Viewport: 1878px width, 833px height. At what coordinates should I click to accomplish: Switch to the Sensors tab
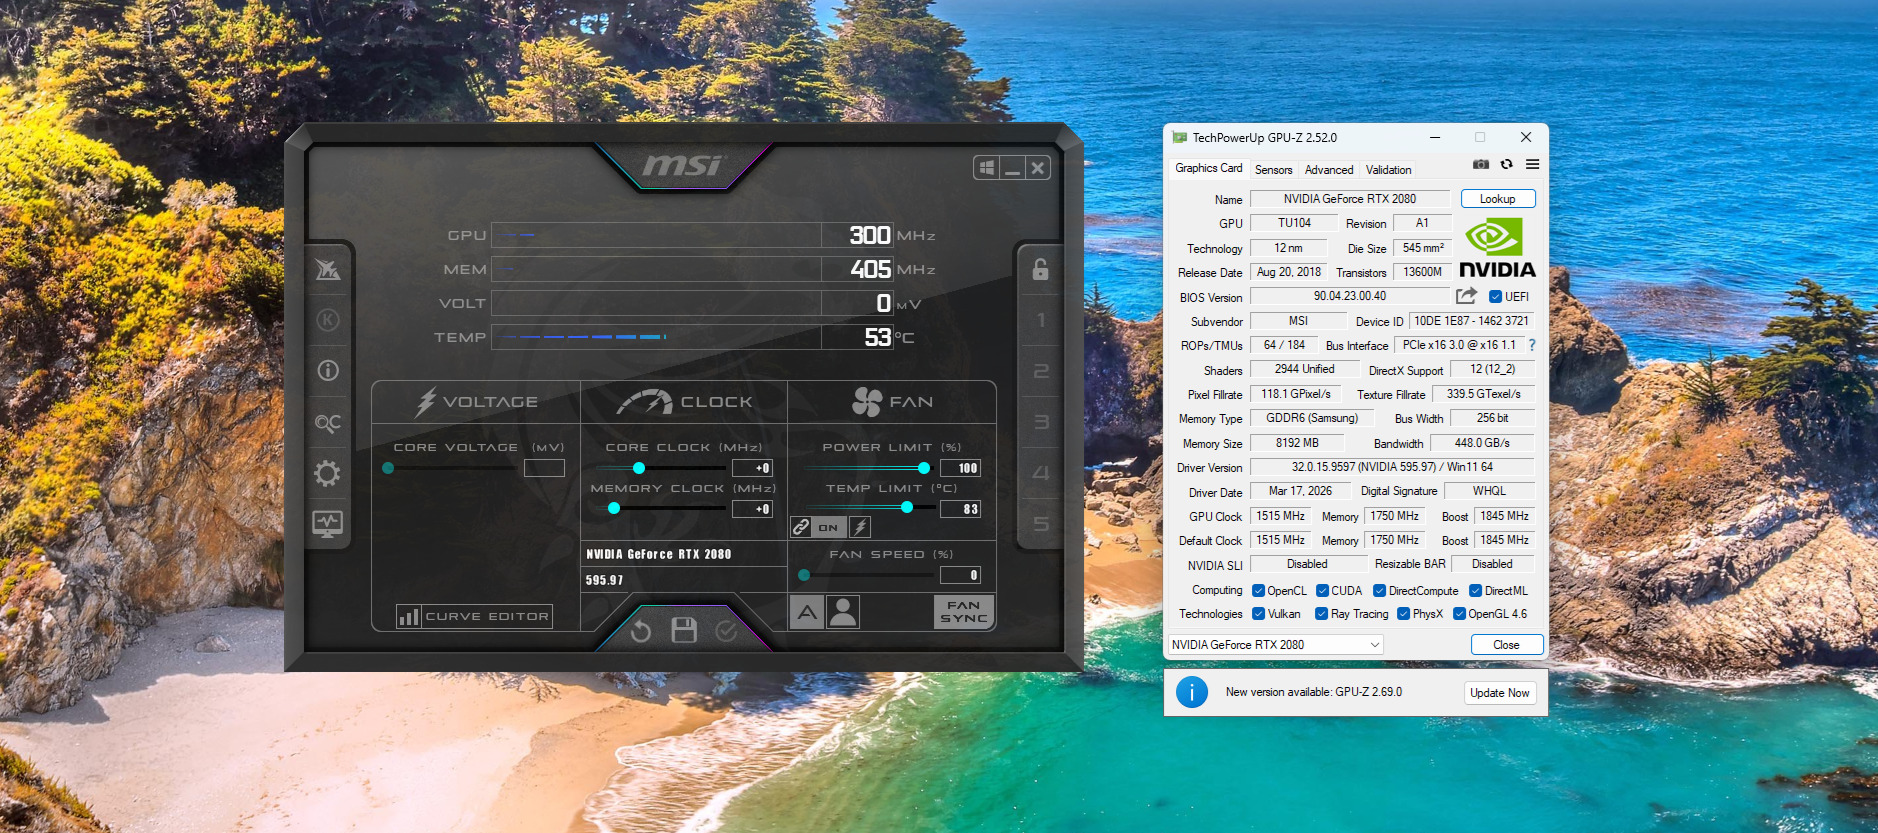[1273, 170]
